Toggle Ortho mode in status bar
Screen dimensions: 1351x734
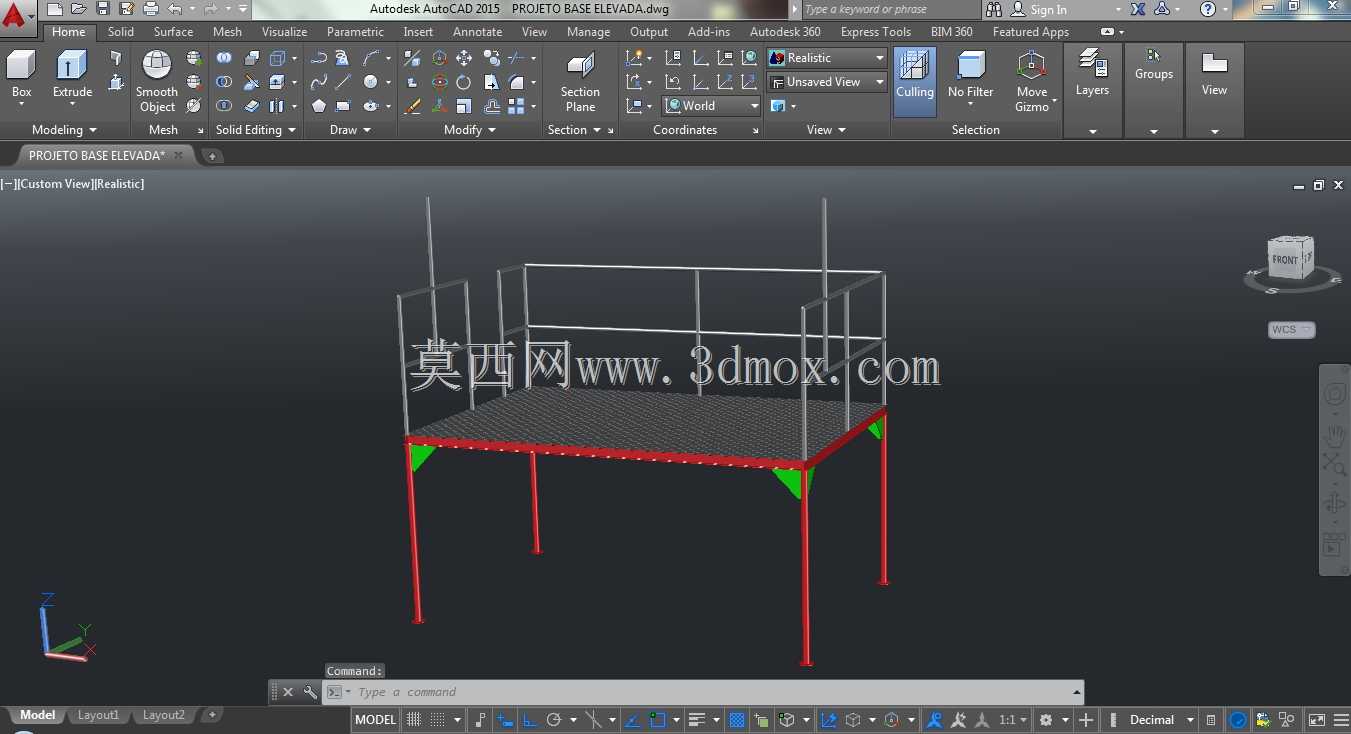(530, 720)
